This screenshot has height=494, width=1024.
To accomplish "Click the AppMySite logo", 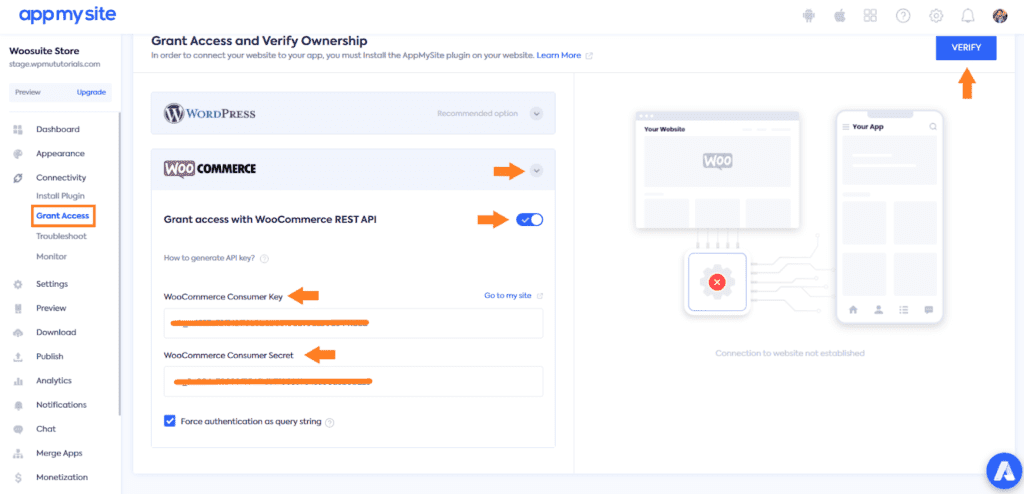I will [x=68, y=14].
